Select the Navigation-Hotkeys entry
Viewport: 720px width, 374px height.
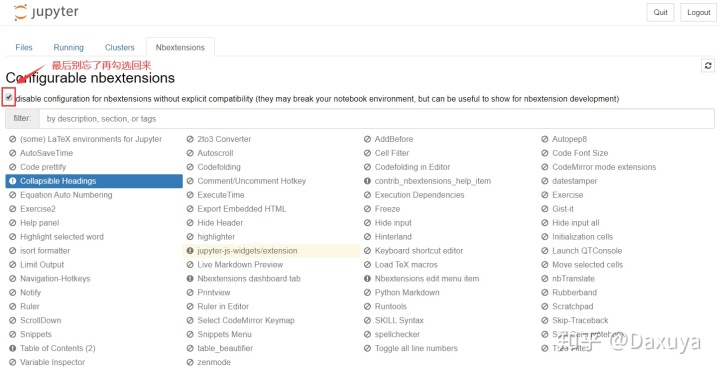(55, 278)
